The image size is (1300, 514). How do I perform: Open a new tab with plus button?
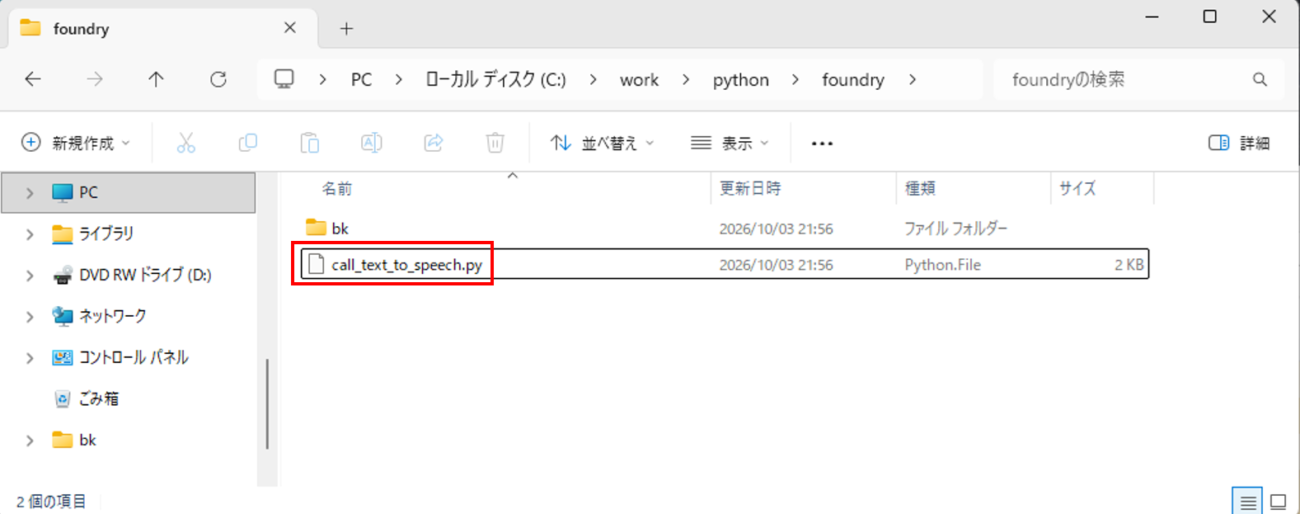pos(346,29)
